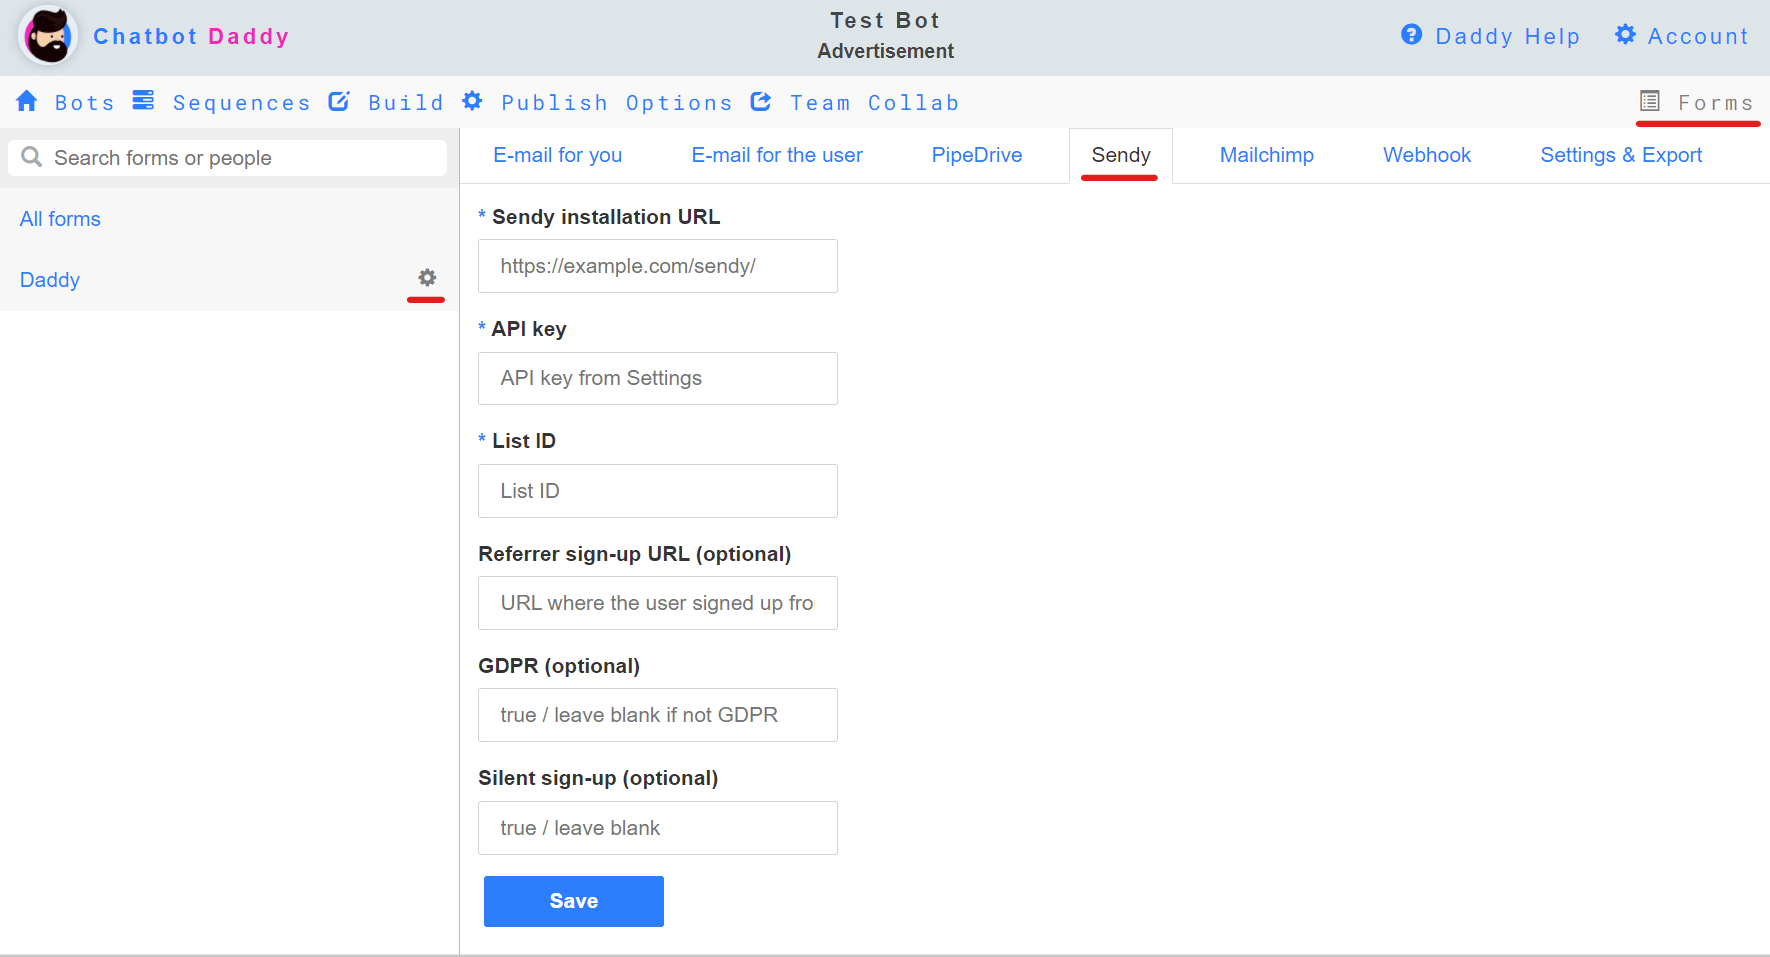Select All forms in sidebar
Screen dimensions: 1770x957
tap(60, 219)
